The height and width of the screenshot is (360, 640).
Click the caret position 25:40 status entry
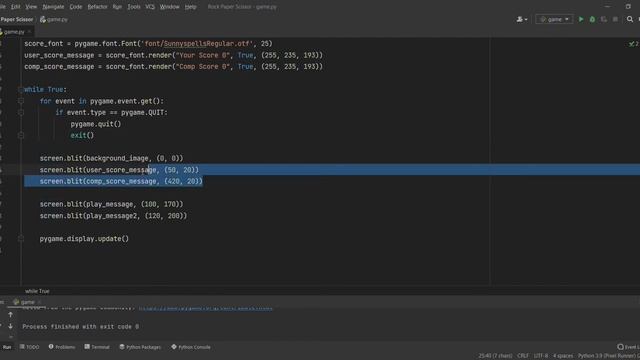point(495,356)
